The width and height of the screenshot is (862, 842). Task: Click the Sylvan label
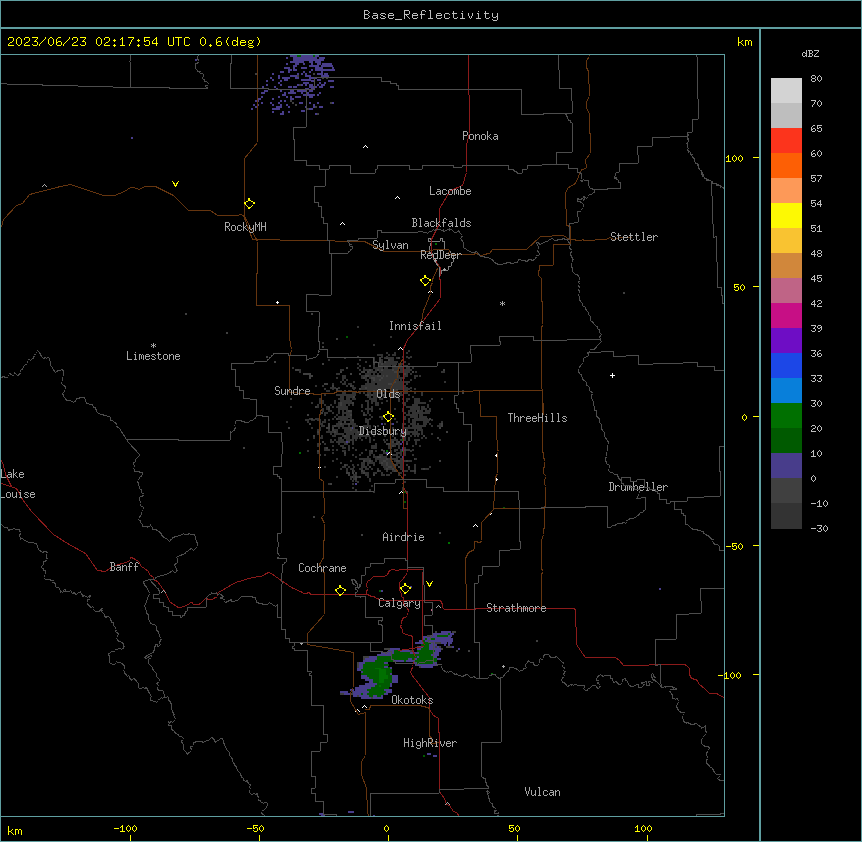390,245
